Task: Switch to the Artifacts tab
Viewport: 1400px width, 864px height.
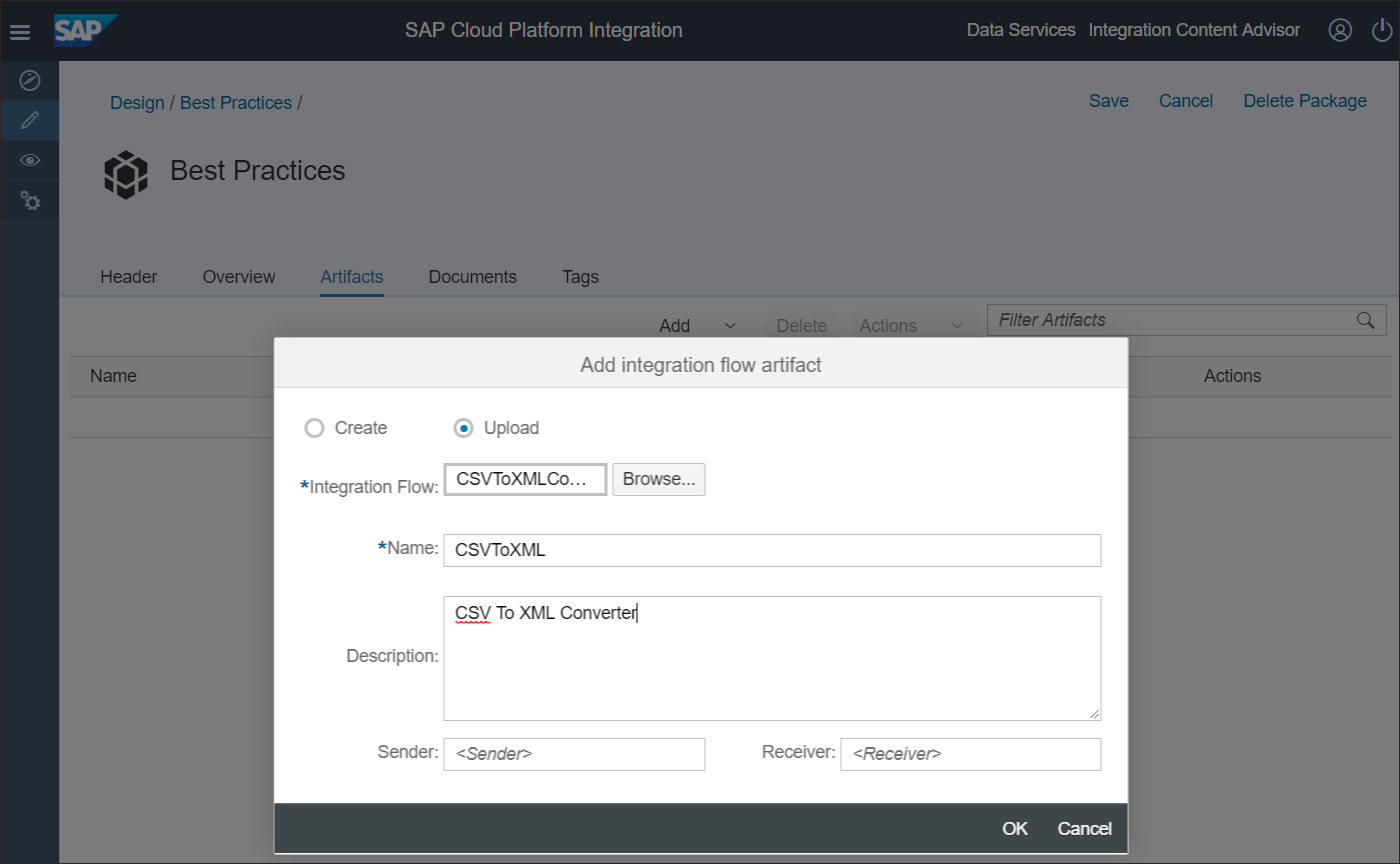Action: pyautogui.click(x=352, y=277)
